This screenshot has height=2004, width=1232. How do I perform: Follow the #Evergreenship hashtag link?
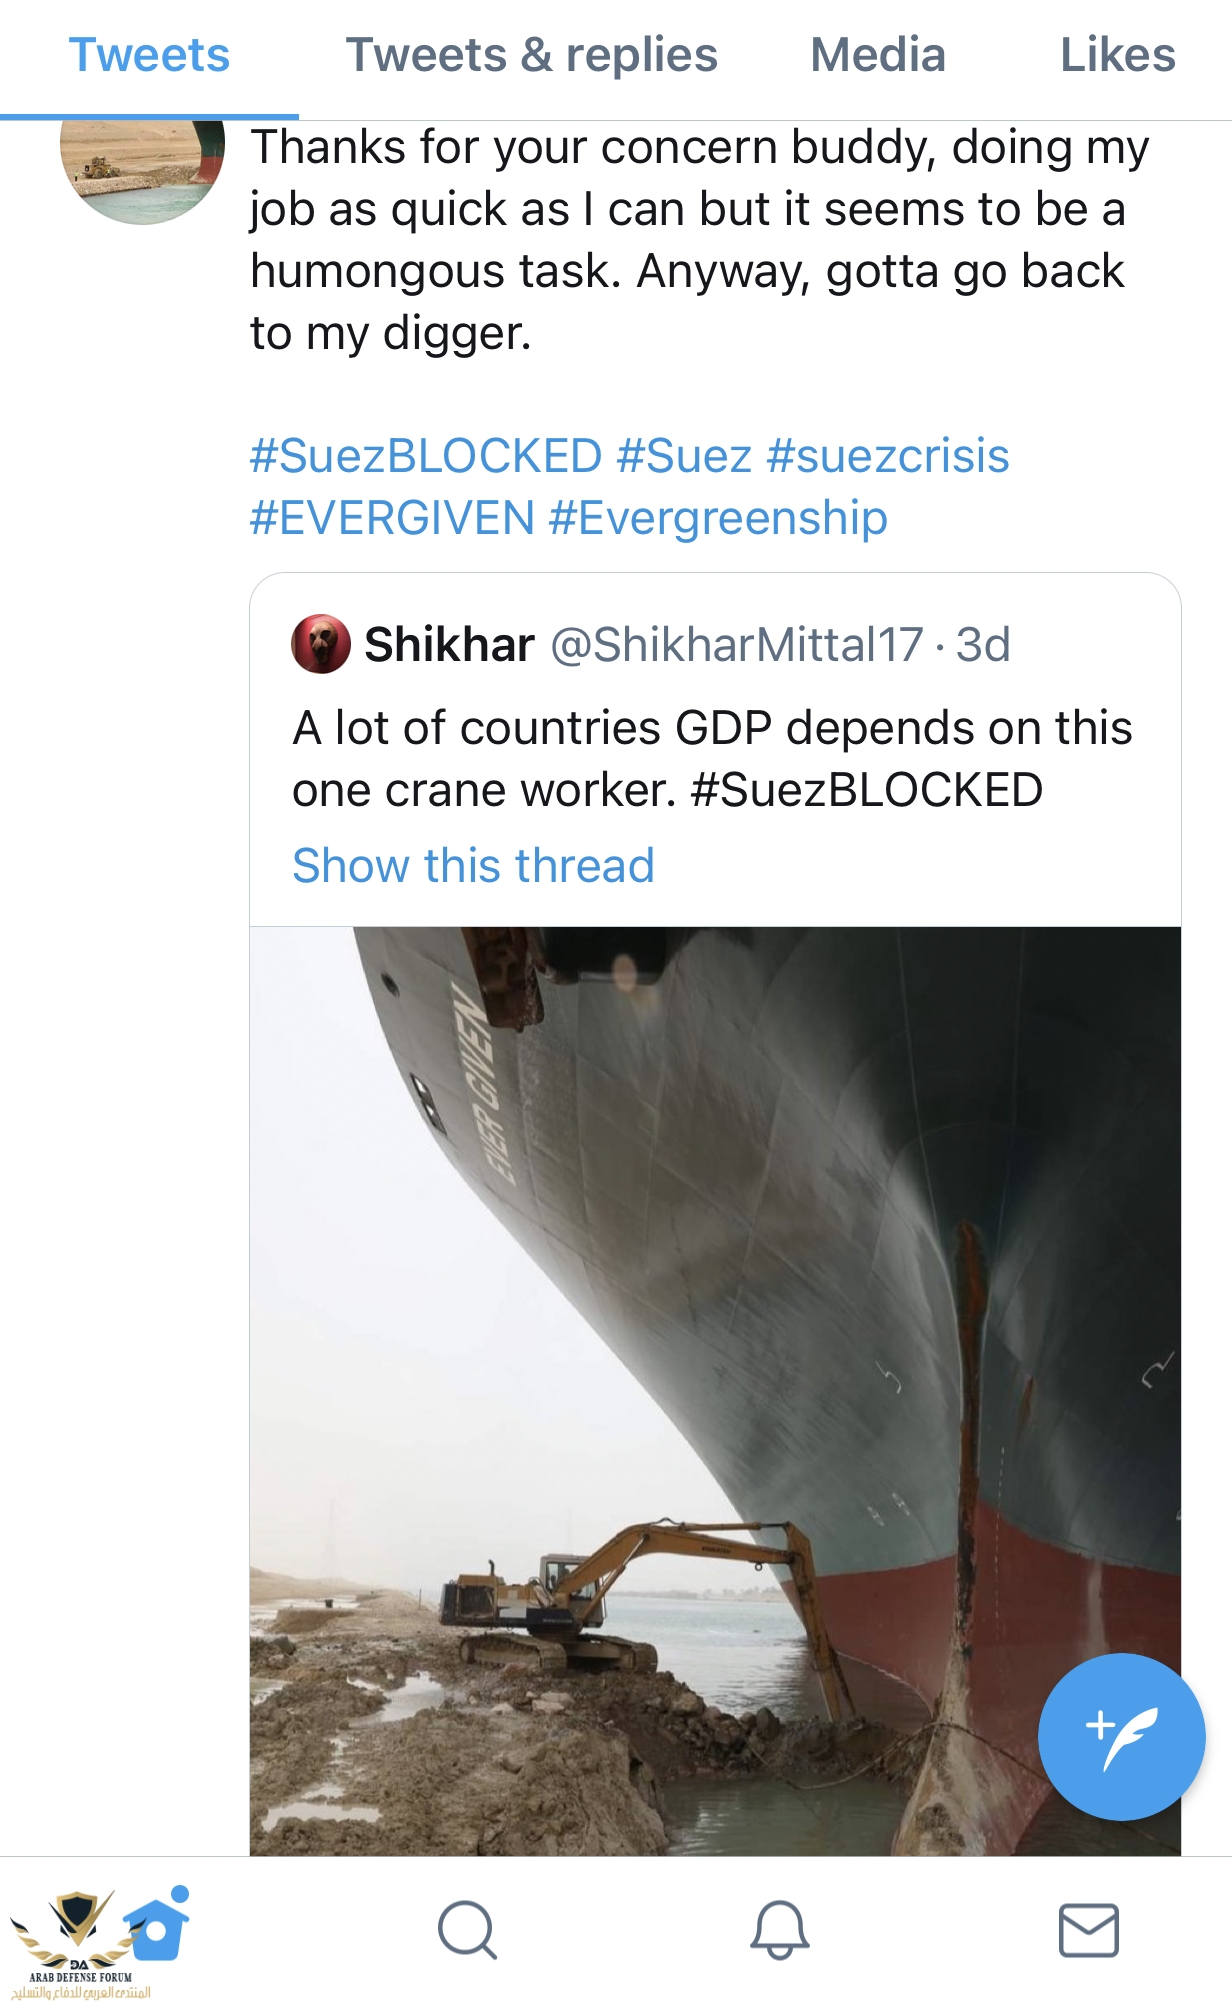point(718,518)
